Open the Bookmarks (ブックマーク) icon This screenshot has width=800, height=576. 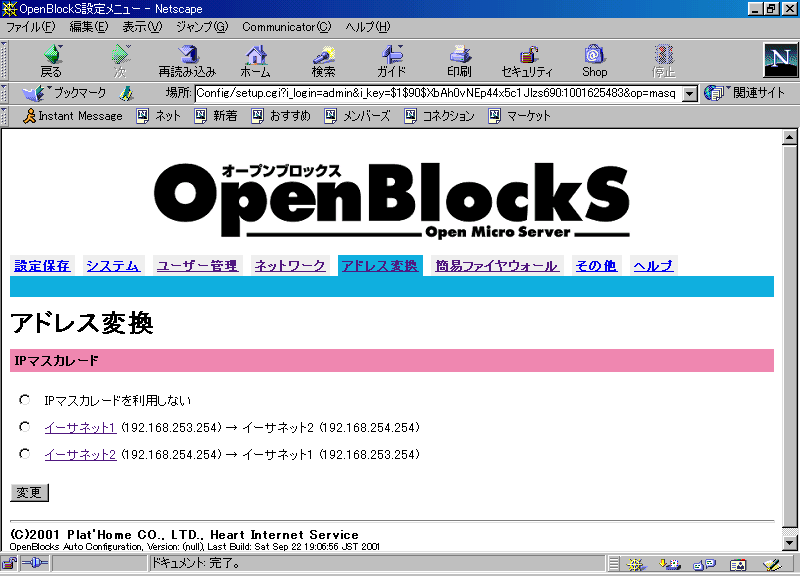pos(64,93)
